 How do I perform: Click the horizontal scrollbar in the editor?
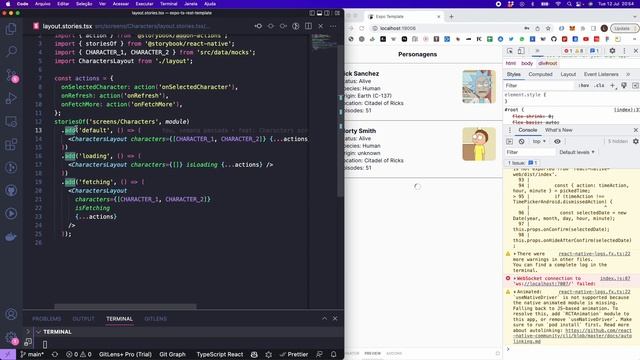point(125,306)
